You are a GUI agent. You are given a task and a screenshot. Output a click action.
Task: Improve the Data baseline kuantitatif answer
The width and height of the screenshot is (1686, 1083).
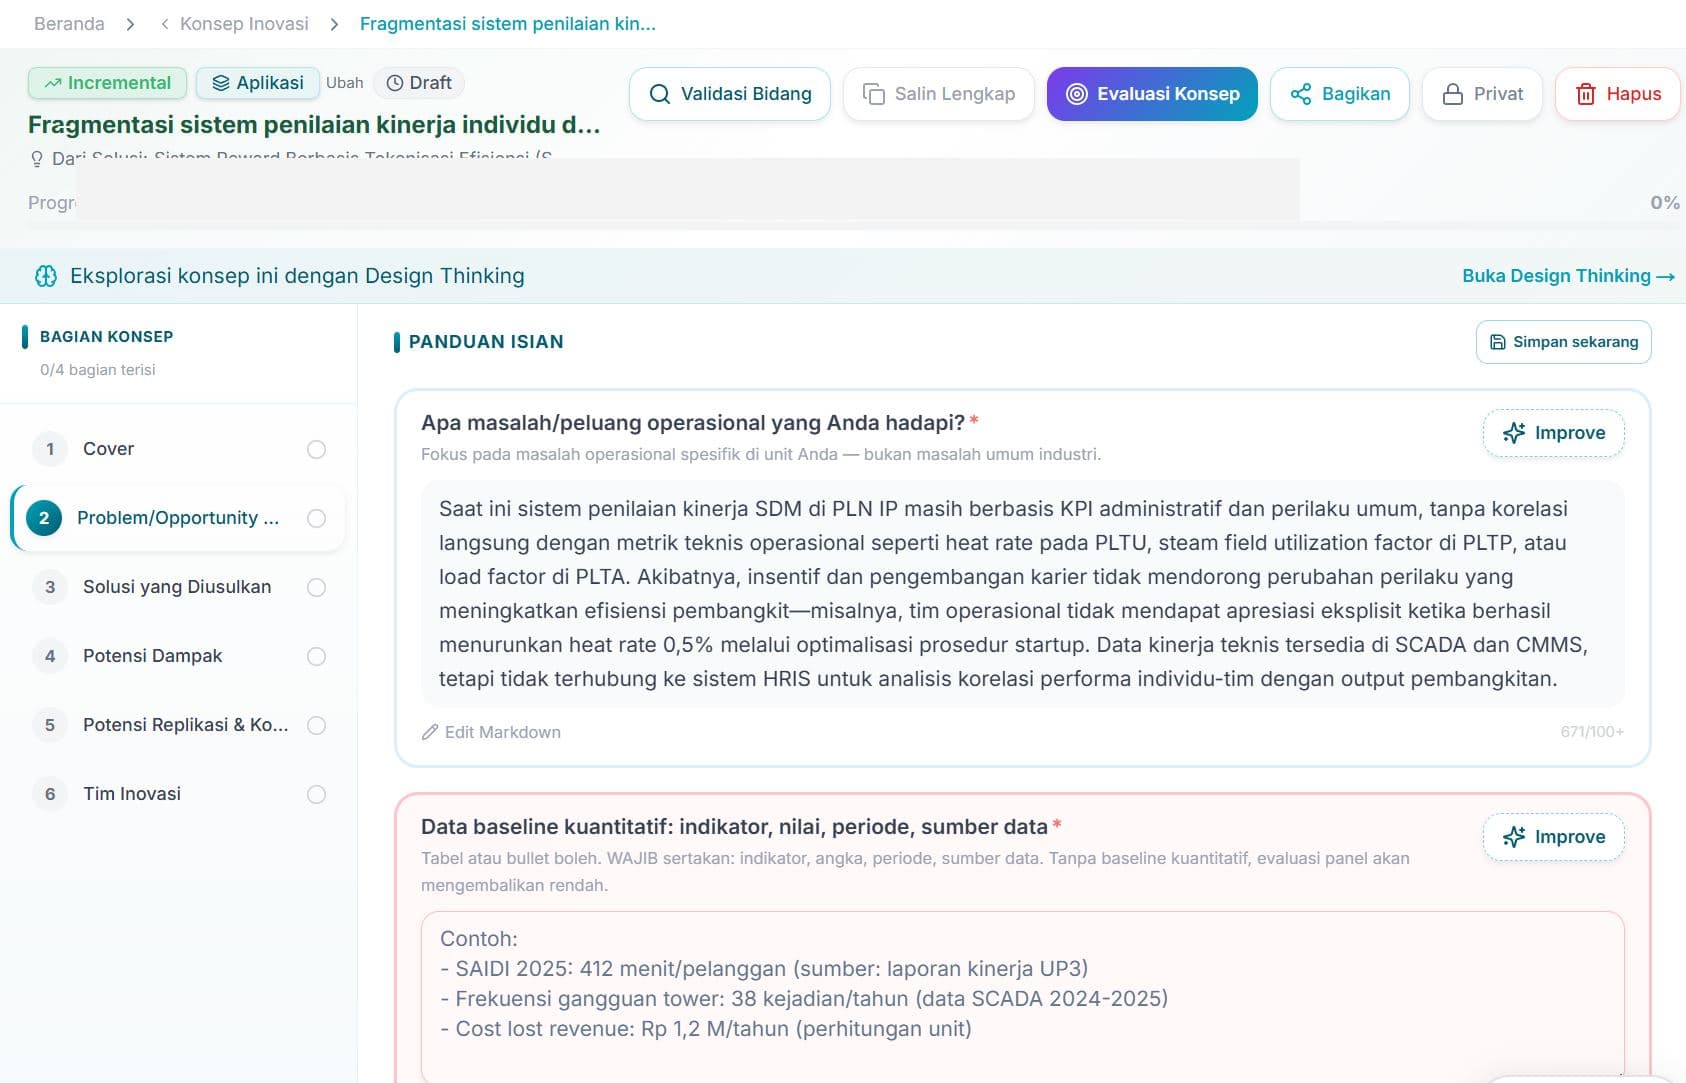coord(1554,837)
